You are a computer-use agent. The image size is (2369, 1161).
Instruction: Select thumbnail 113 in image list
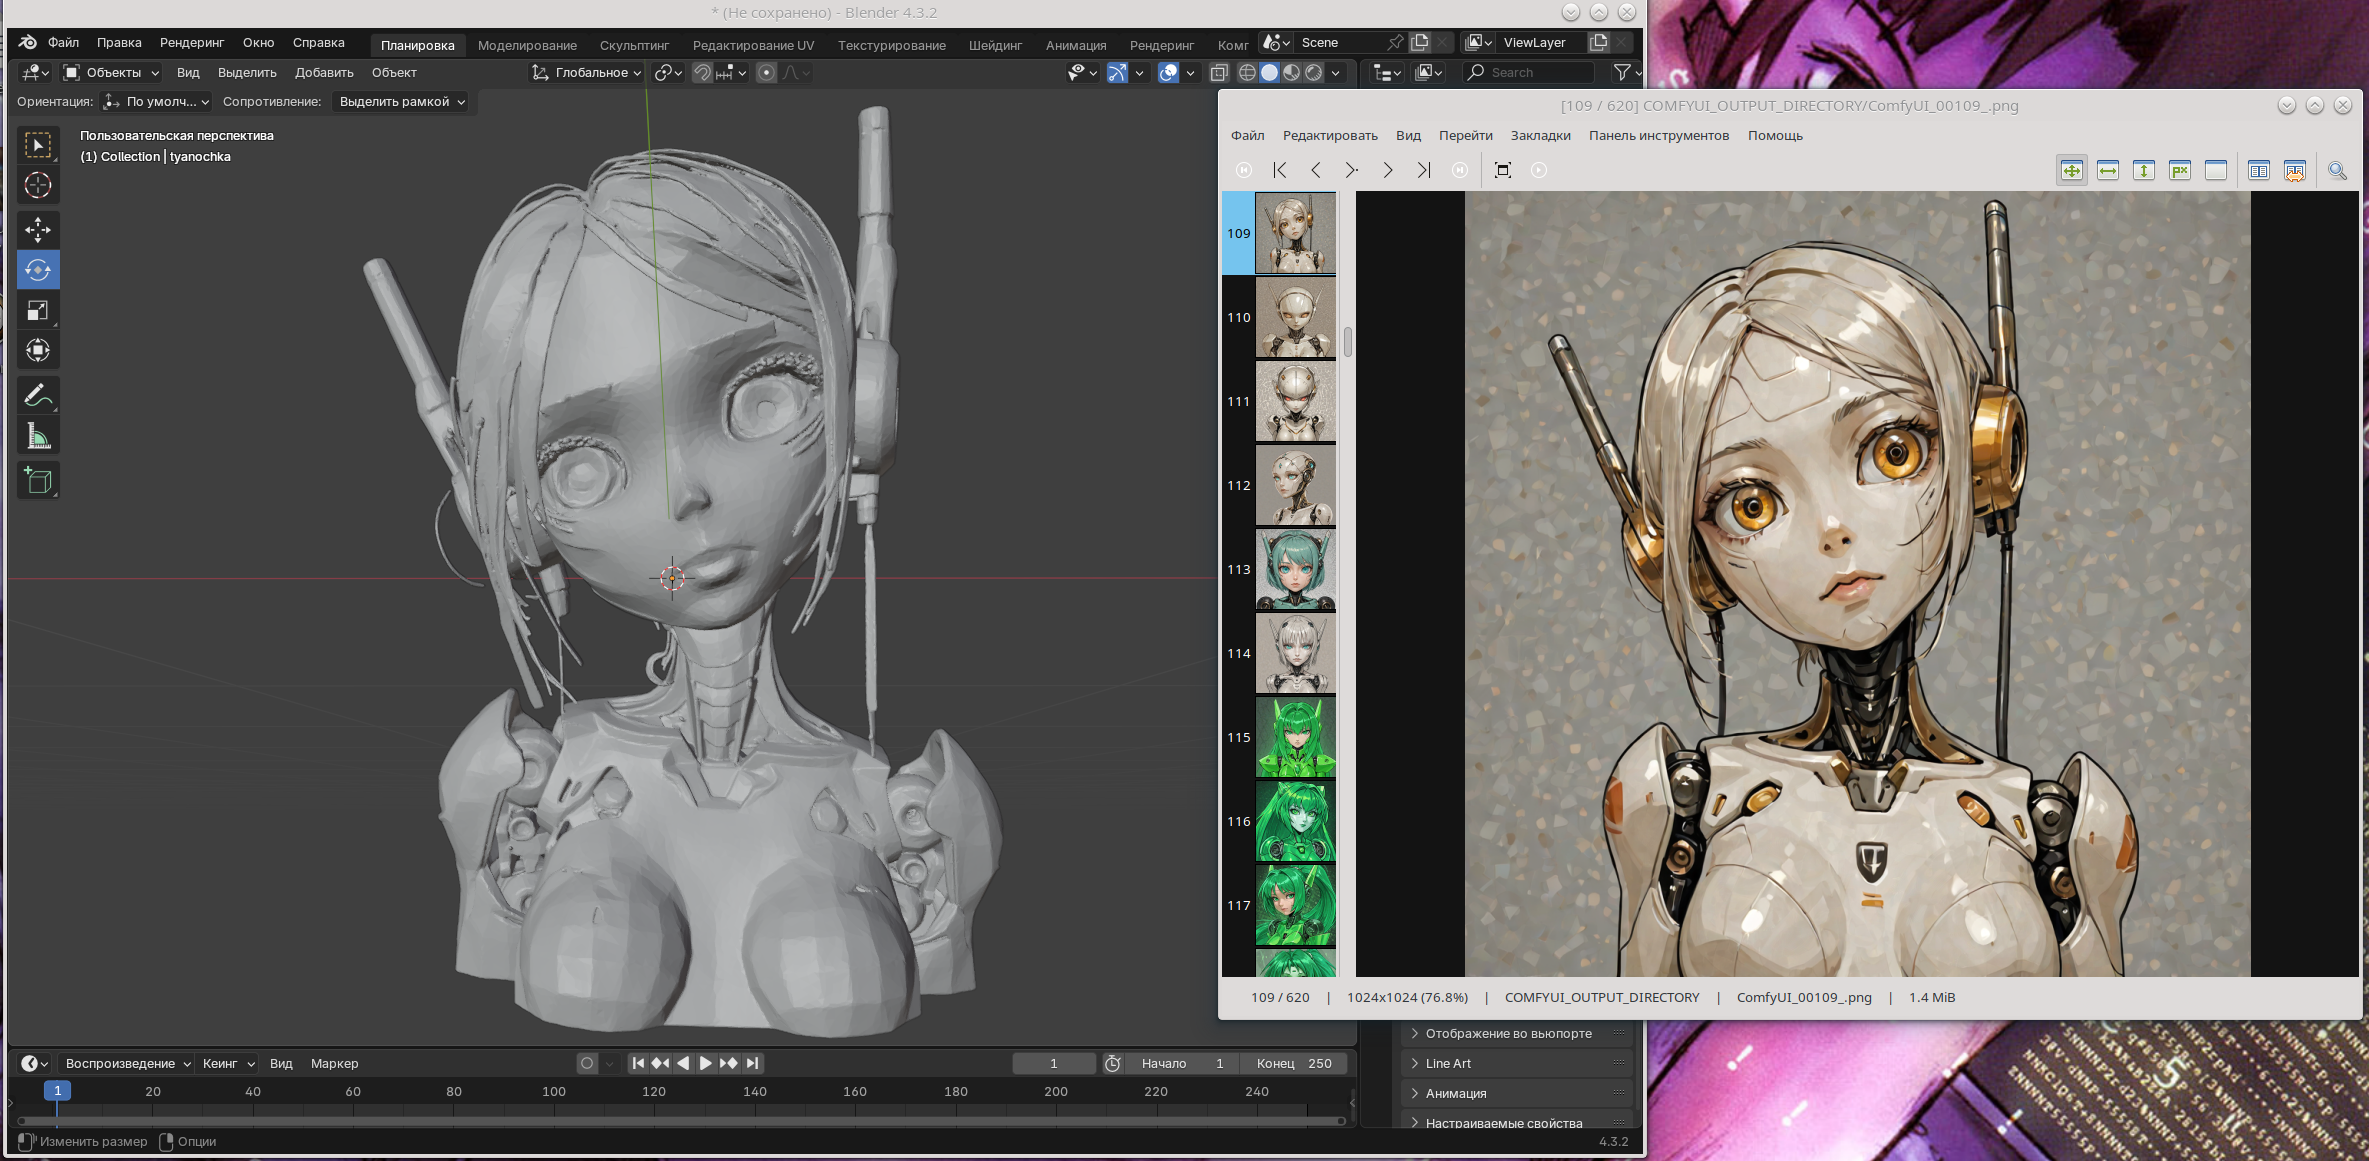[1295, 570]
